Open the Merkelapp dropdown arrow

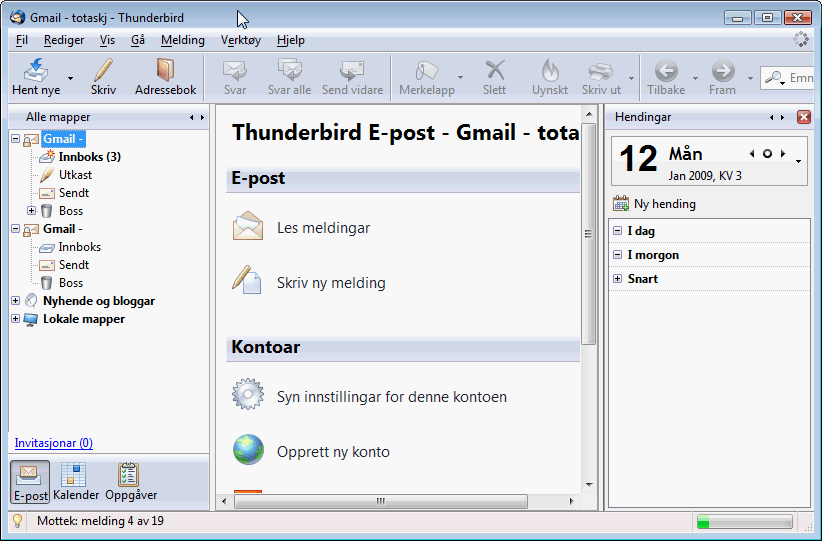click(460, 78)
